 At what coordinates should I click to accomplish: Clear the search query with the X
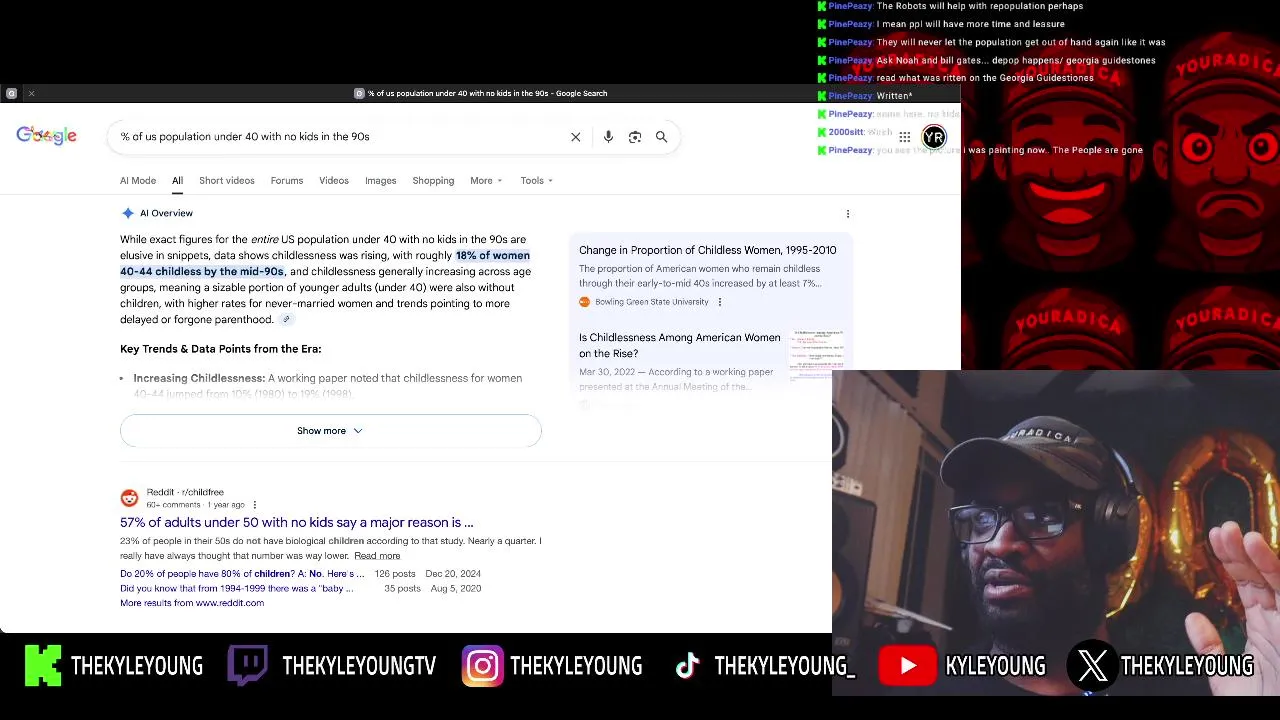click(x=576, y=137)
